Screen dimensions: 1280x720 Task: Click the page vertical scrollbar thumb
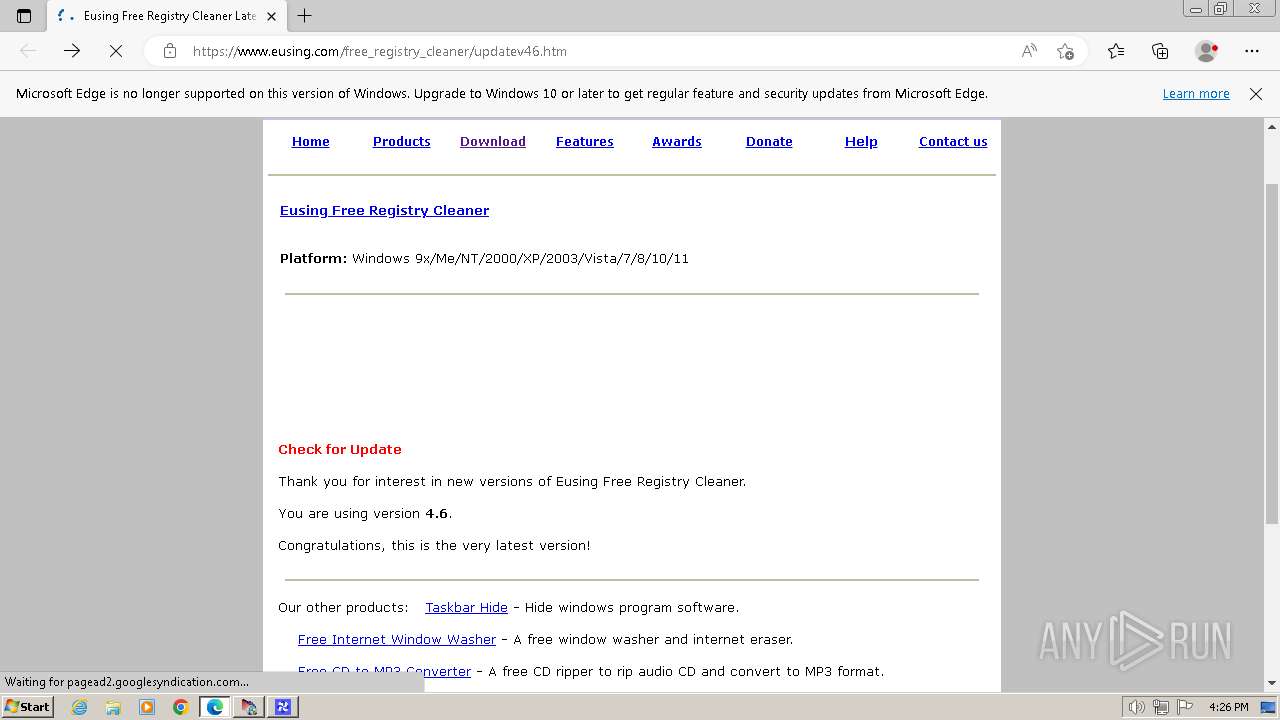pos(1272,355)
